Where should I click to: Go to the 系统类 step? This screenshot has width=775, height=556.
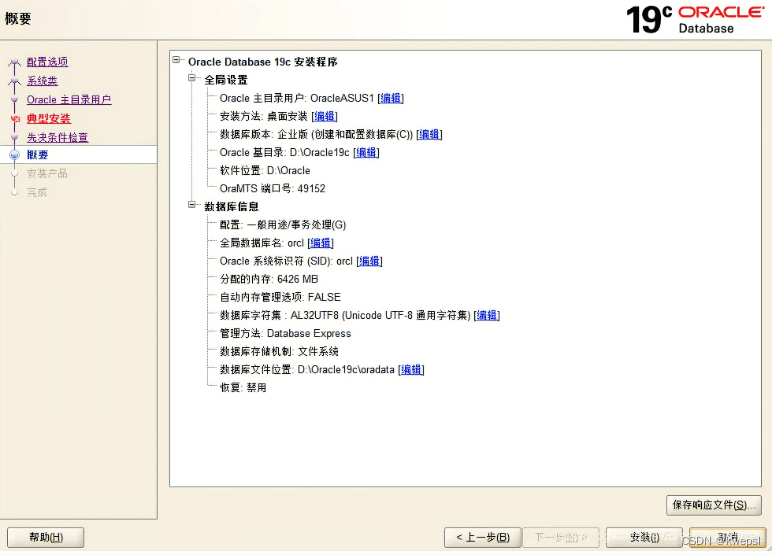42,81
